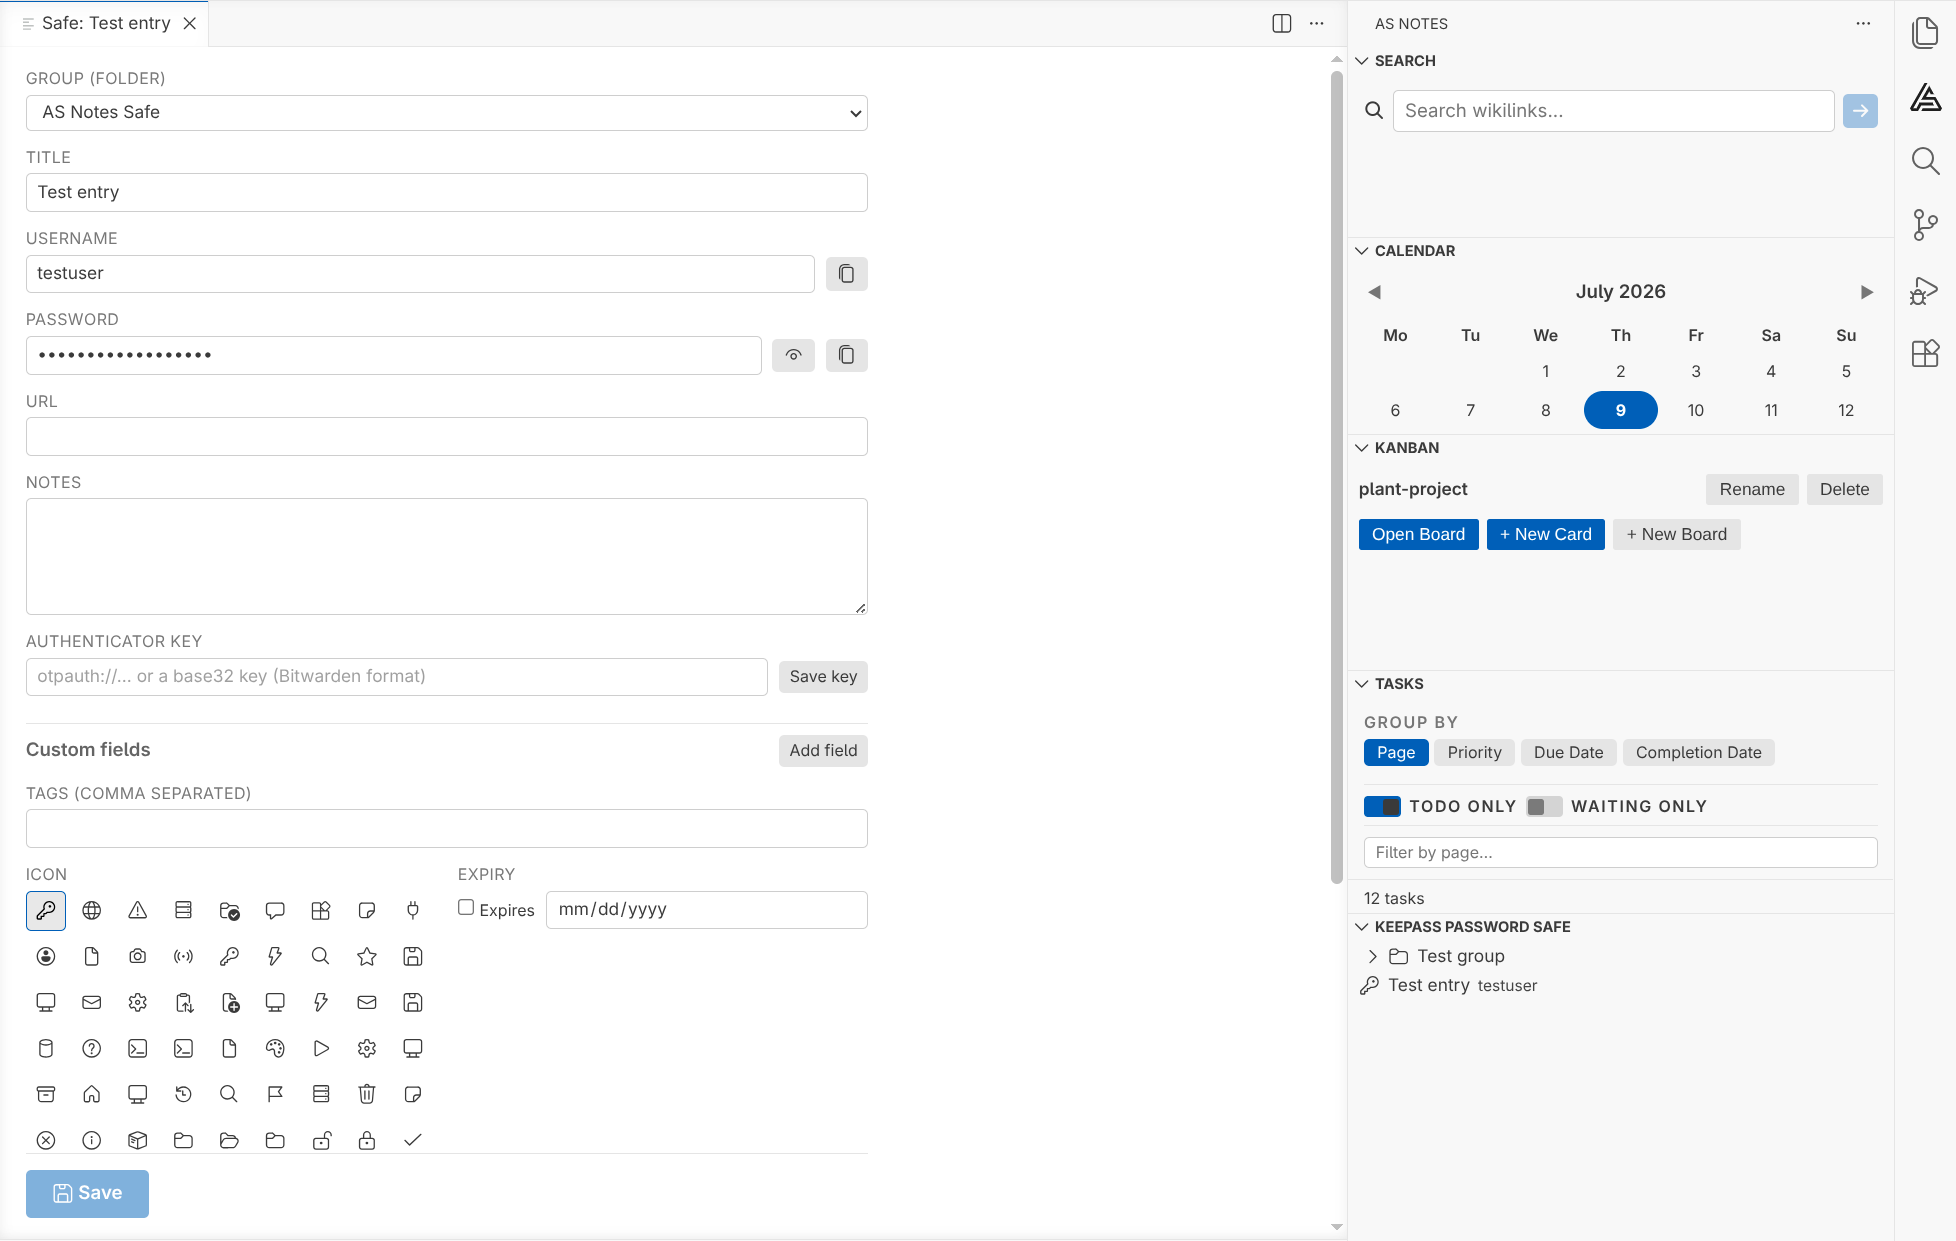Split the editor to the right
This screenshot has height=1241, width=1956.
point(1282,23)
